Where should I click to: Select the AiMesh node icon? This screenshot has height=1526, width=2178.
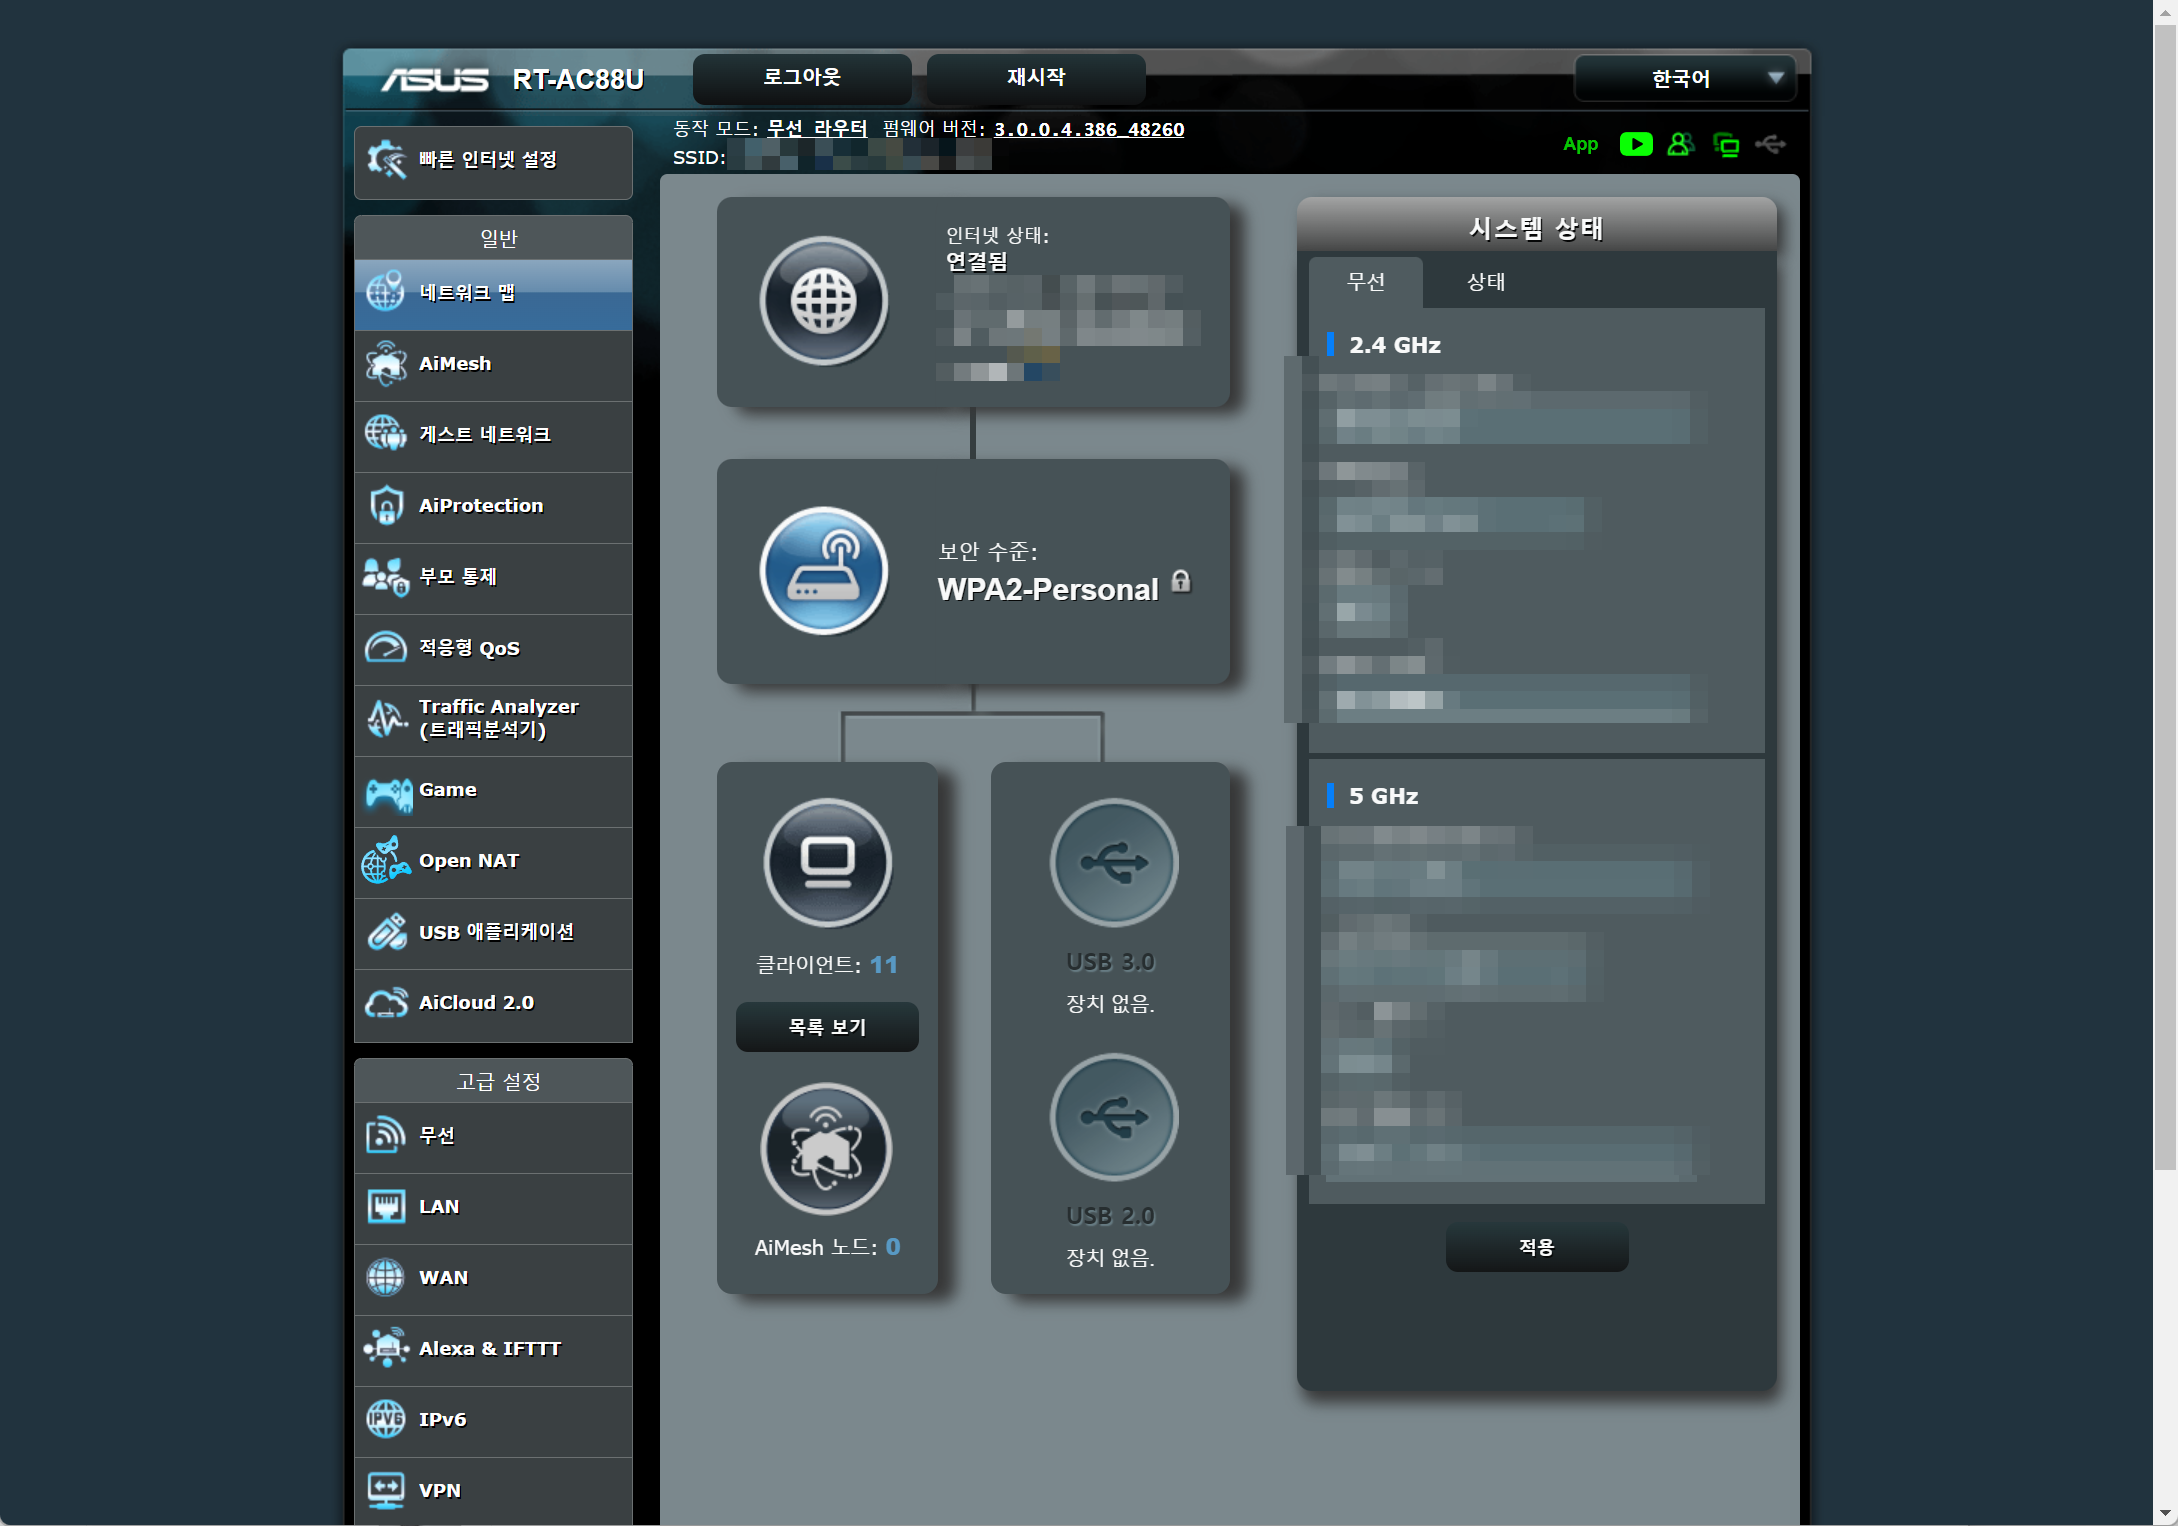pos(826,1148)
